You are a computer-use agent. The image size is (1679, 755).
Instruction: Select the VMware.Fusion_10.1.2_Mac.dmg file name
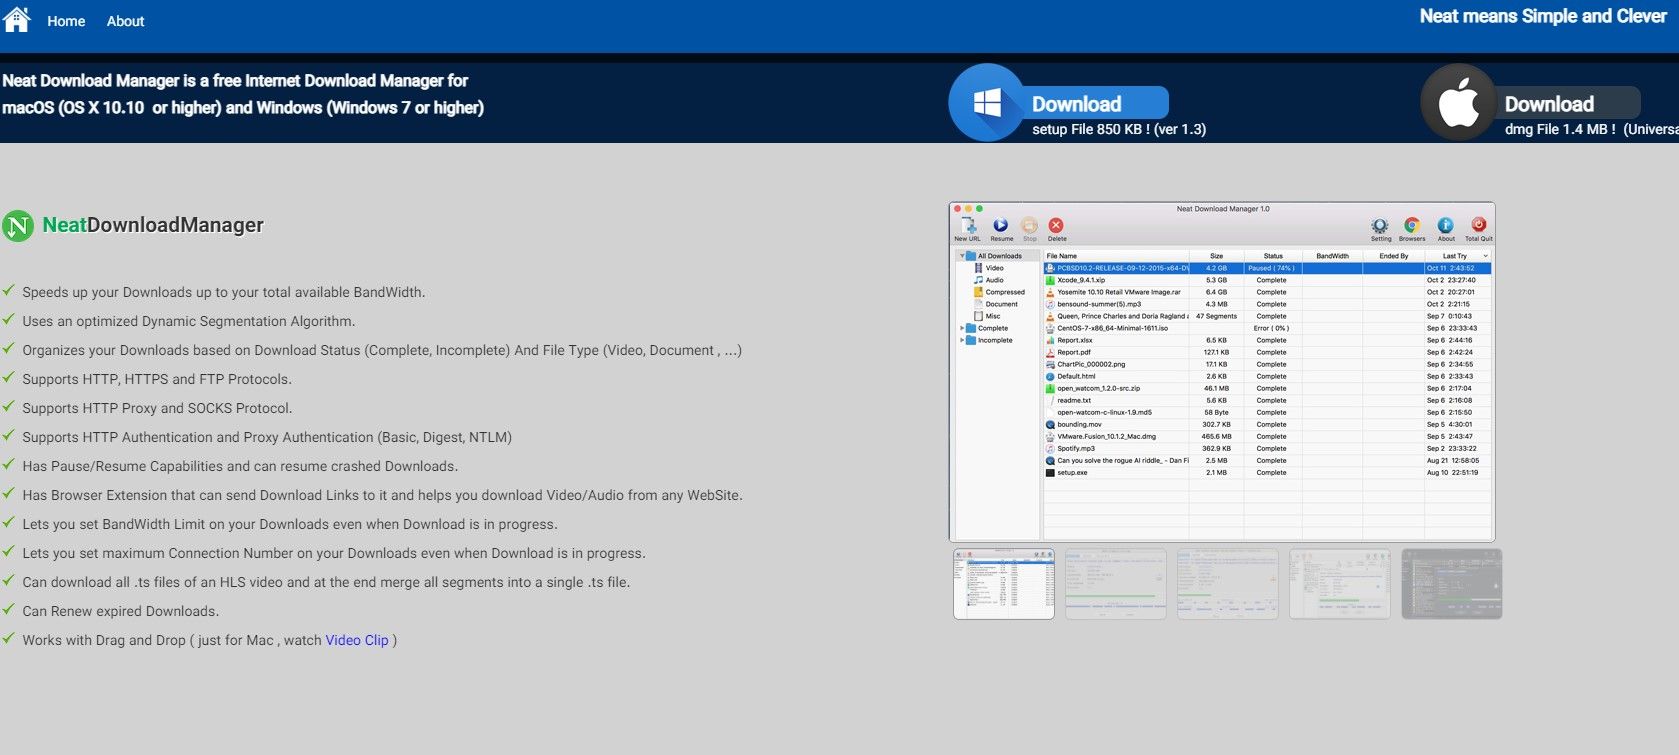coord(1107,436)
